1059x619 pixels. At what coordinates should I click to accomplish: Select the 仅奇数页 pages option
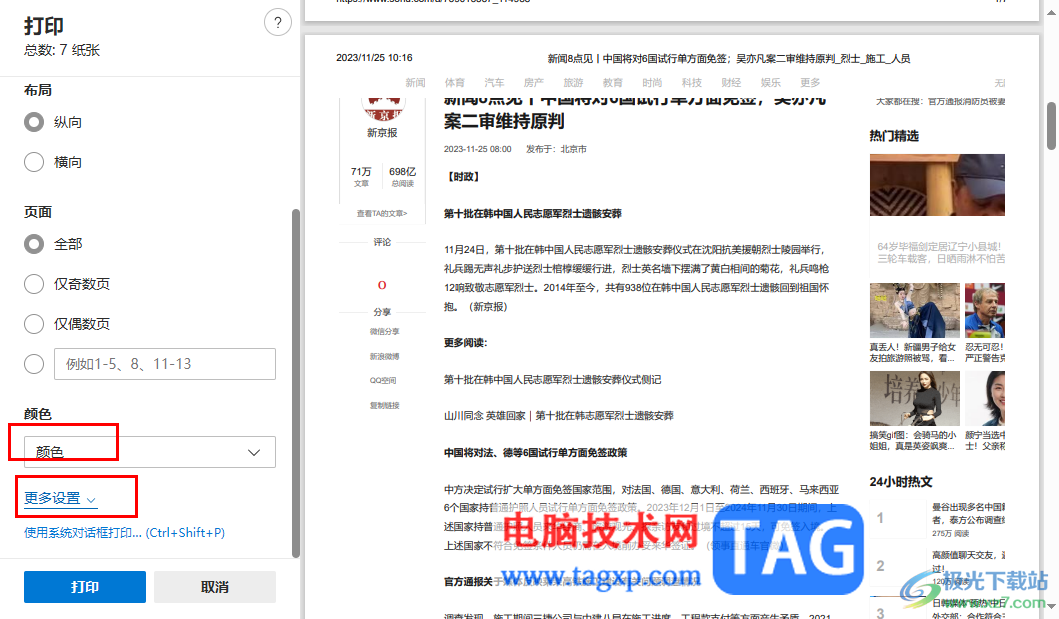pyautogui.click(x=33, y=283)
